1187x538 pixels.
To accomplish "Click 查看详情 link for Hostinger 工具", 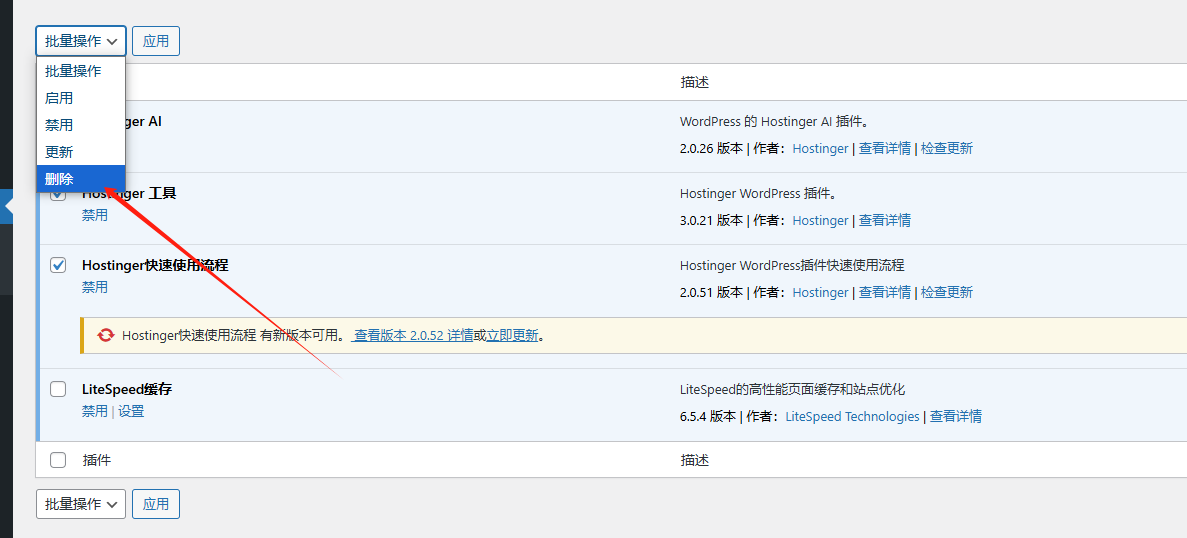I will (x=885, y=220).
